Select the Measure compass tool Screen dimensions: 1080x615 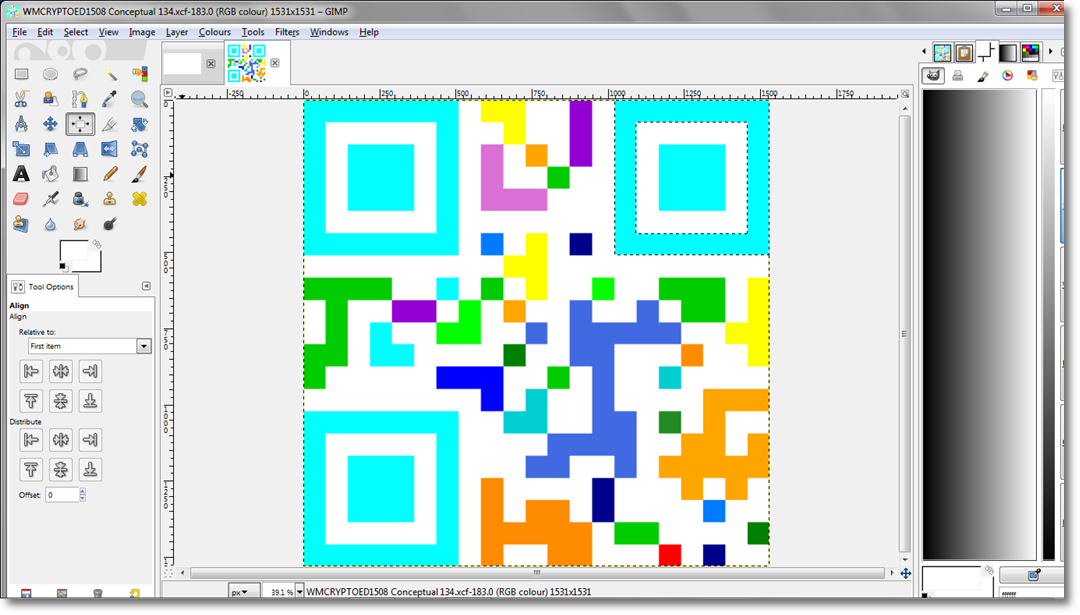[x=21, y=124]
